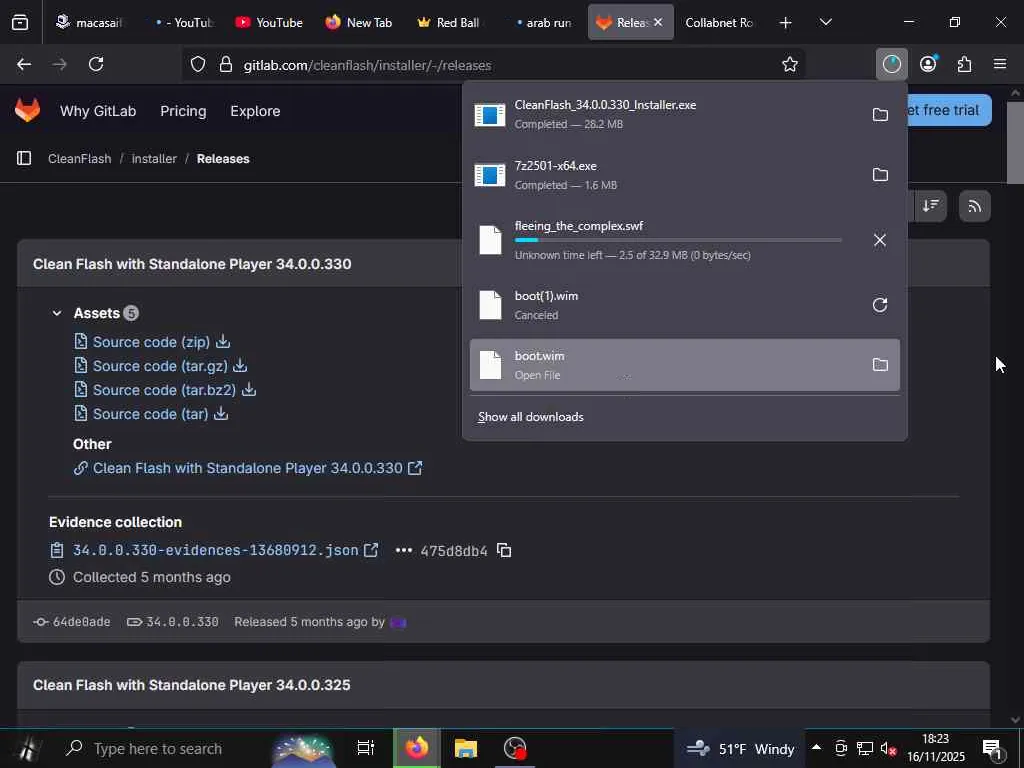This screenshot has width=1024, height=768.
Task: Show boot.wim in containing folder
Action: coord(880,365)
